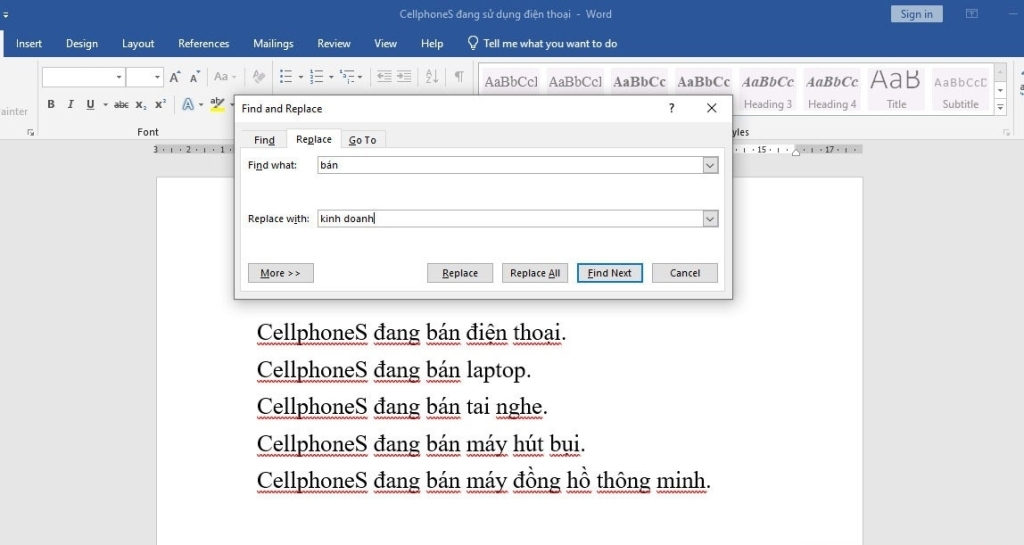Apply Text Highlight Color
The image size is (1024, 545).
[x=217, y=104]
